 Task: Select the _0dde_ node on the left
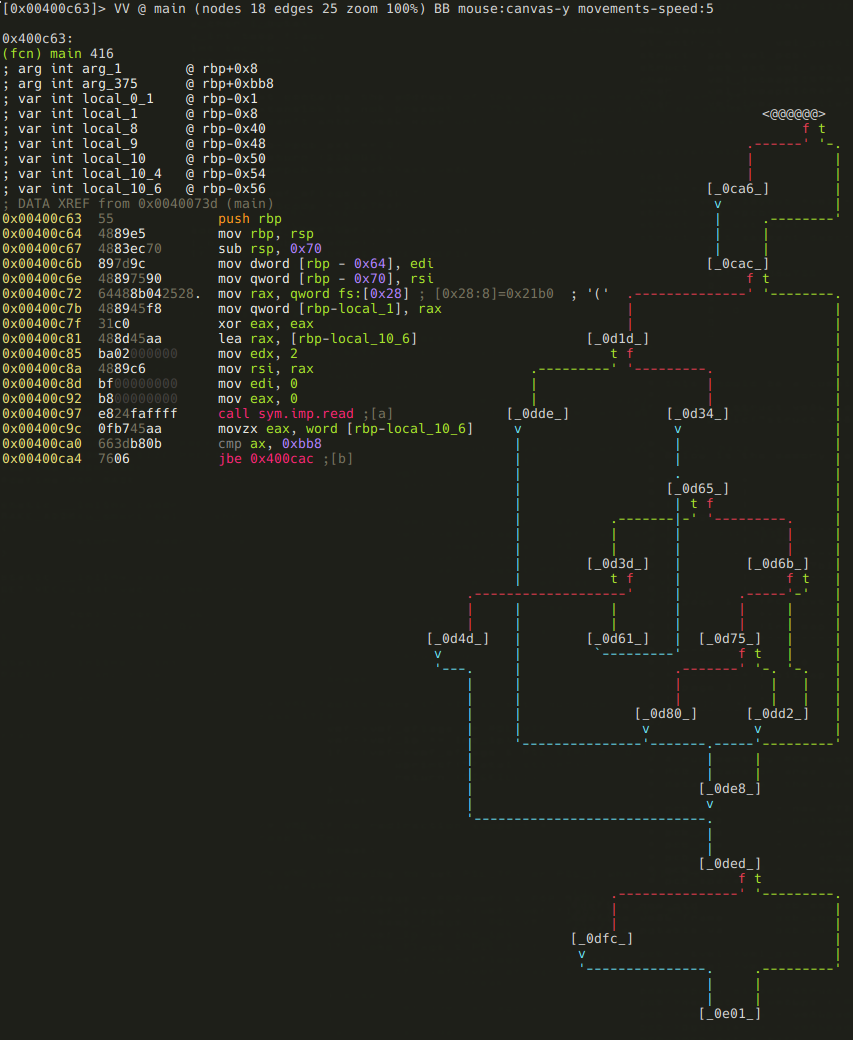538,413
